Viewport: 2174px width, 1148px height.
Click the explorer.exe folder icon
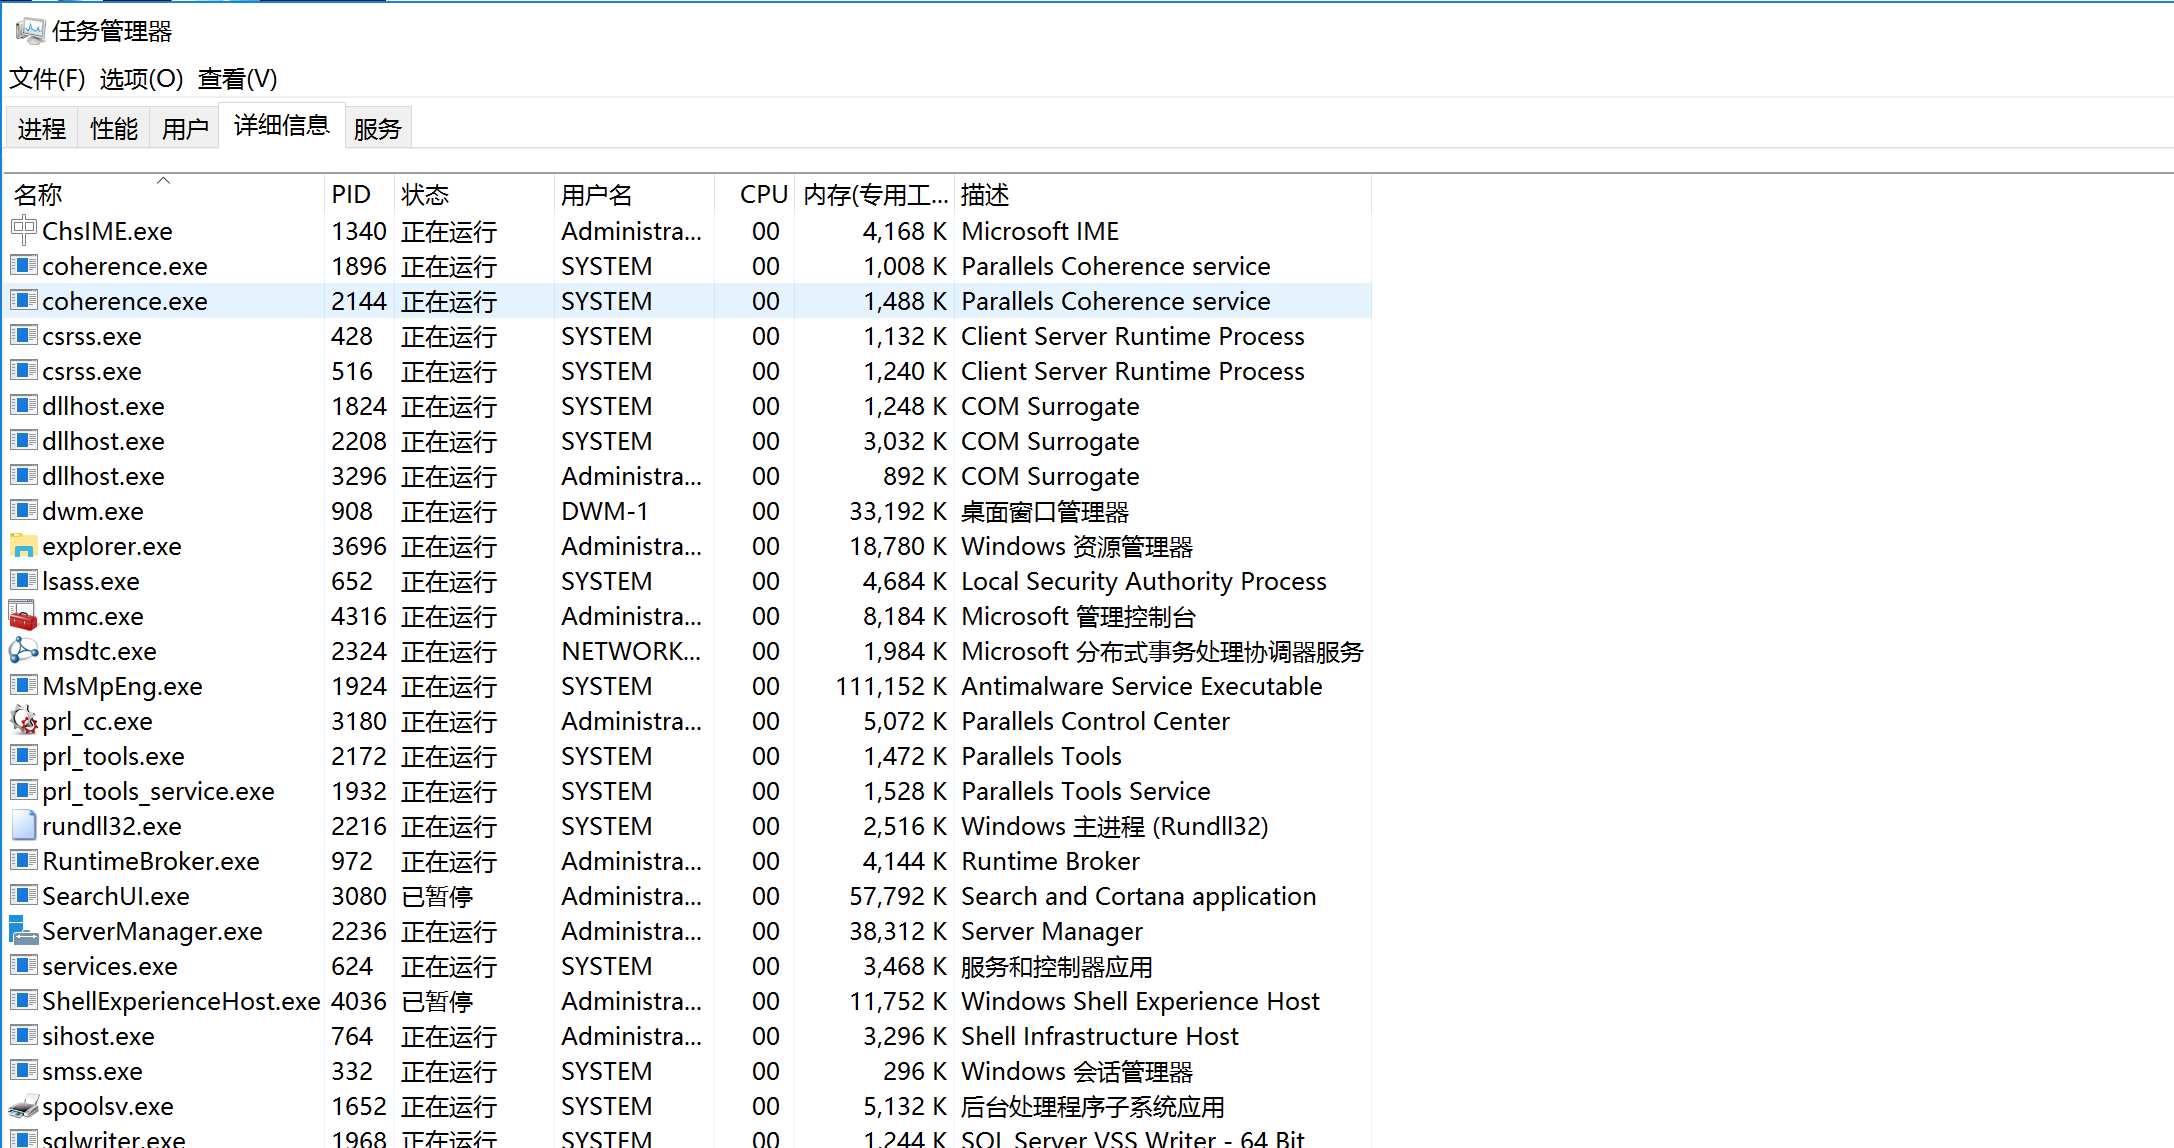coord(23,546)
